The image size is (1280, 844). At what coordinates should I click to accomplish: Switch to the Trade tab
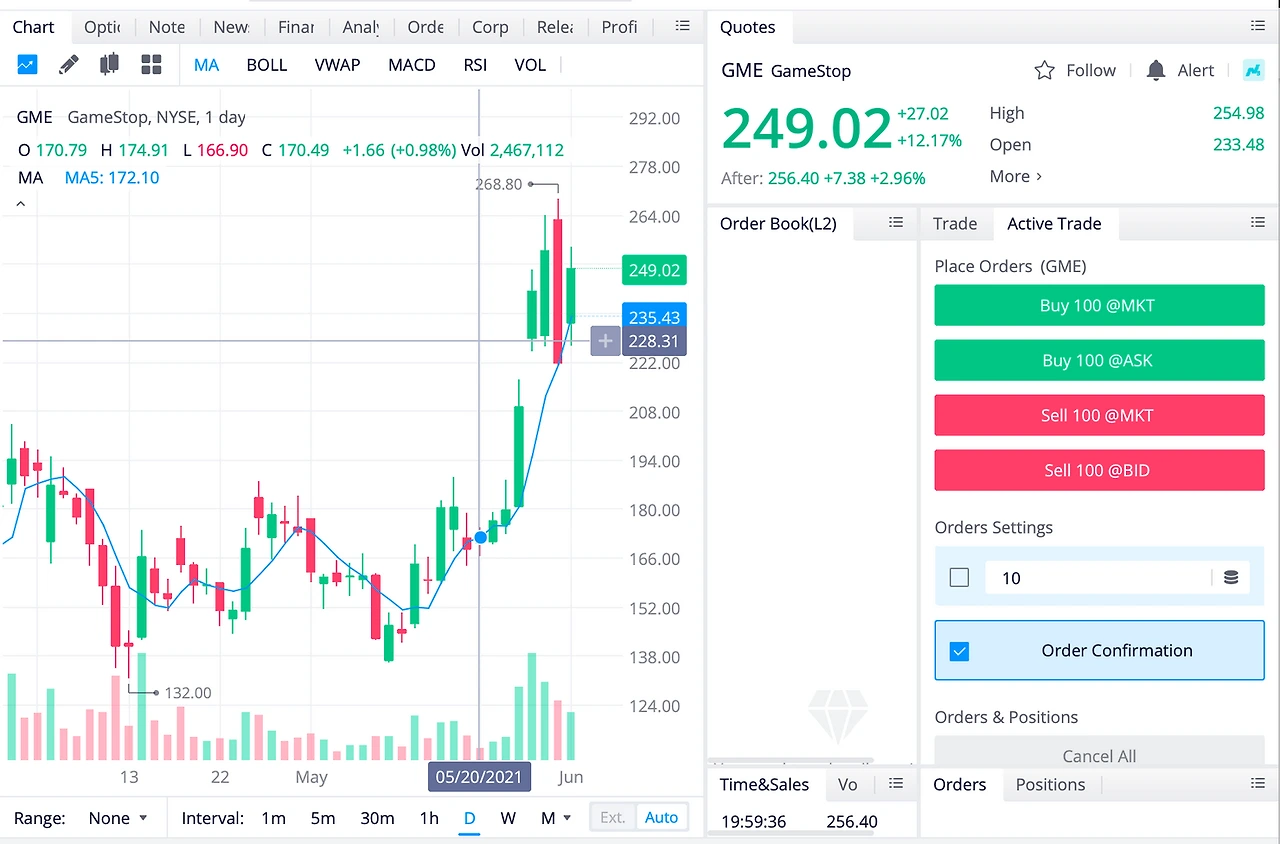(955, 224)
